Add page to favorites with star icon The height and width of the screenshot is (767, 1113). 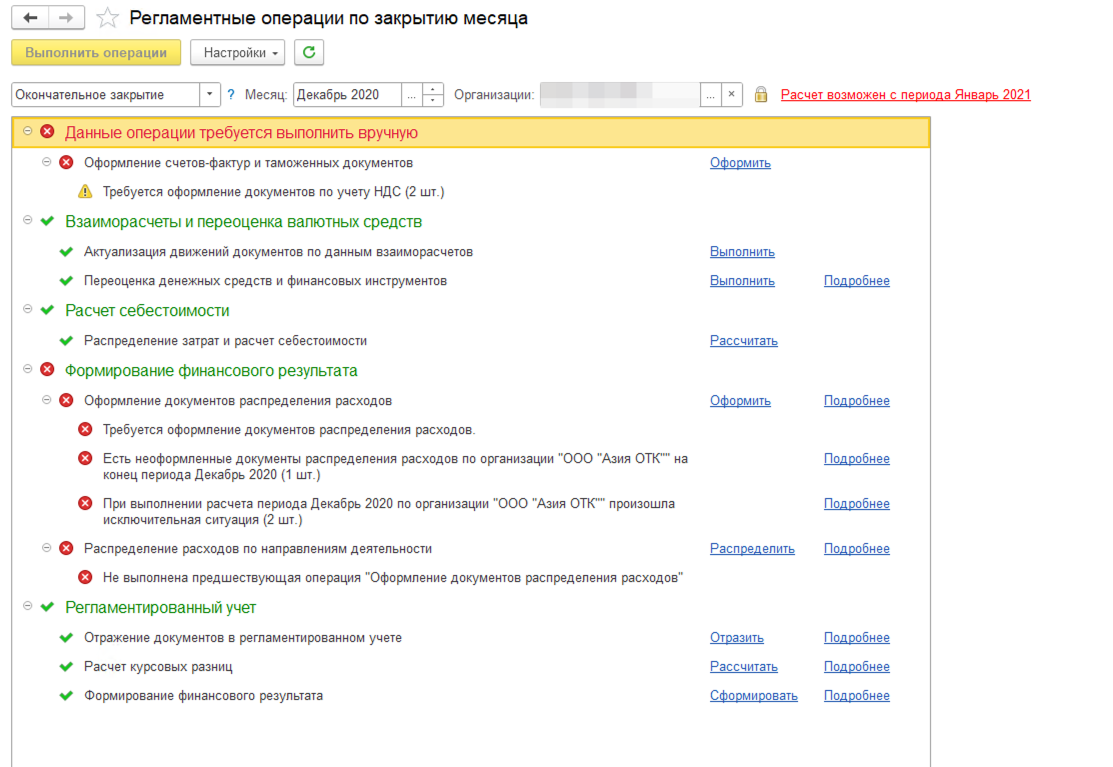[x=108, y=19]
